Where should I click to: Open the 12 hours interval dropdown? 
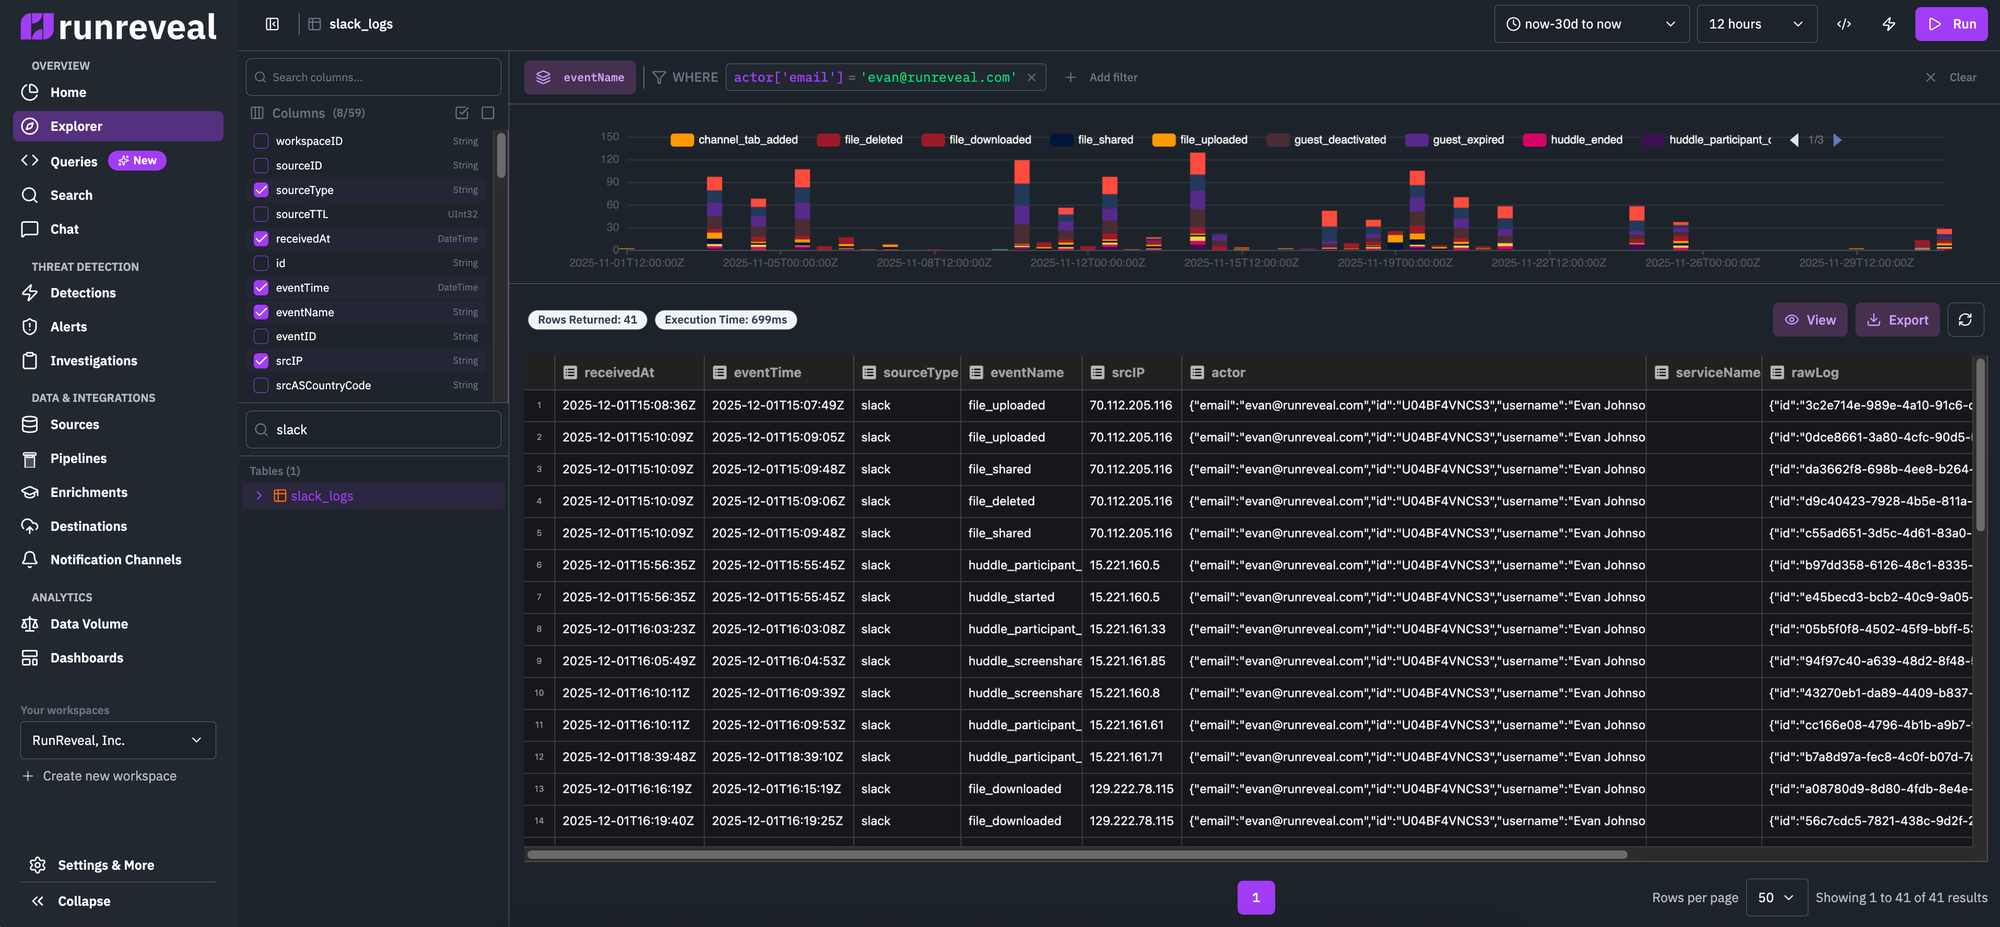coord(1756,23)
